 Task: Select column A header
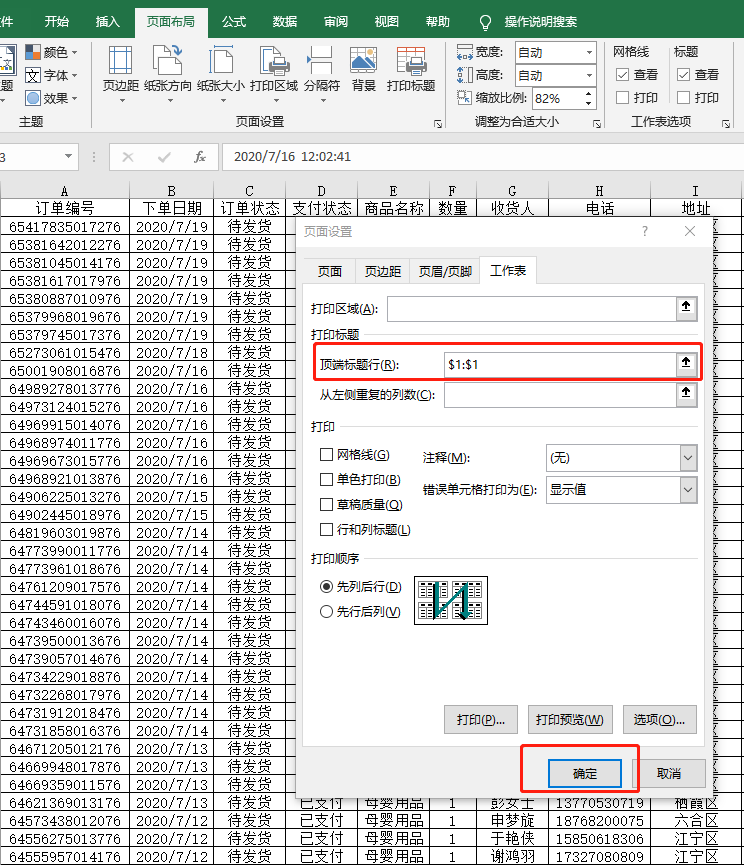[65, 191]
